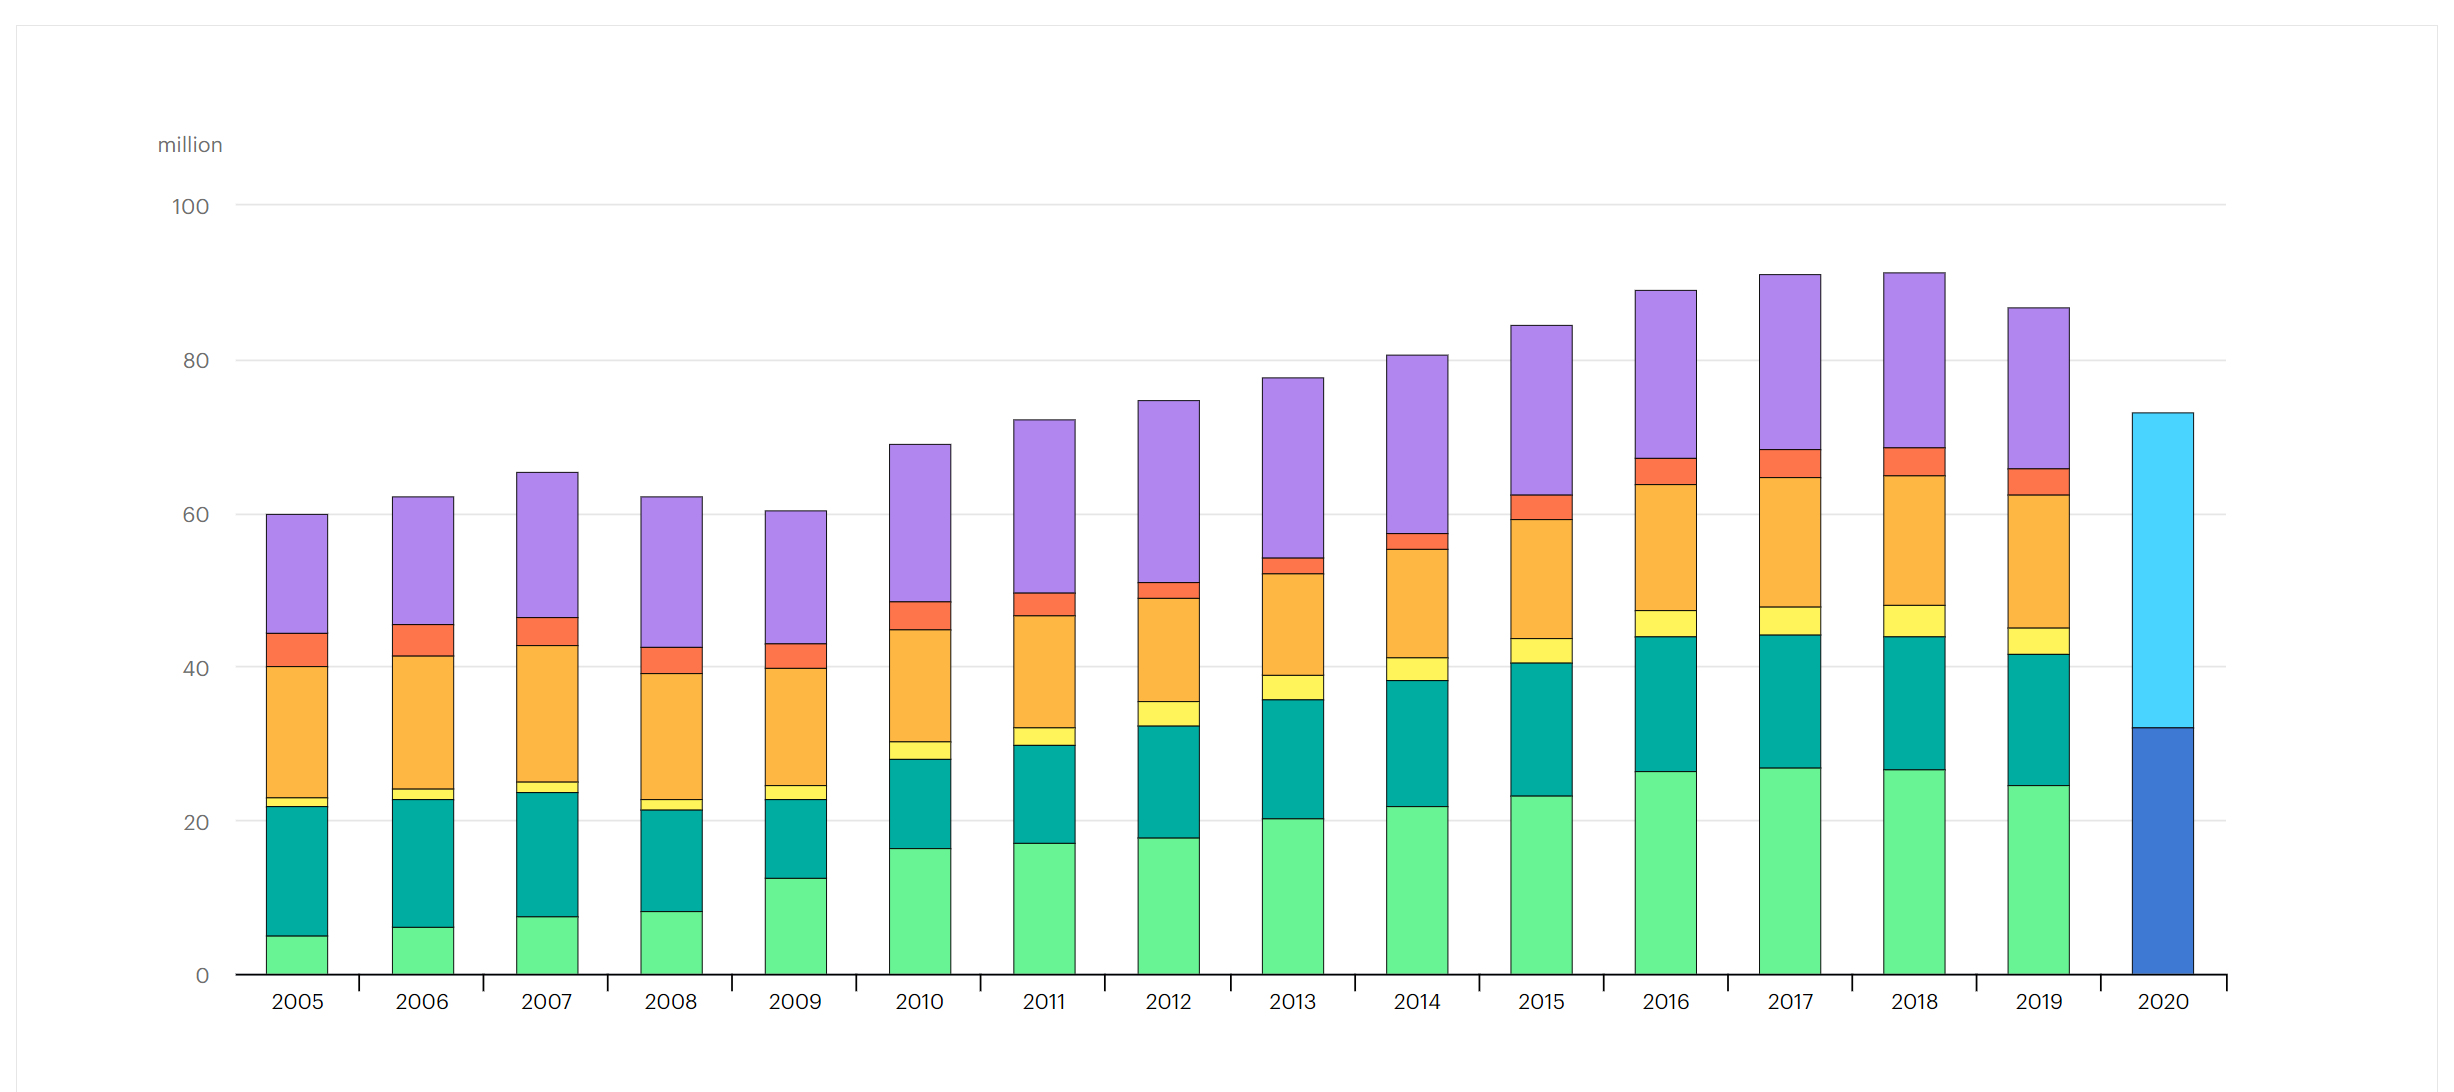The width and height of the screenshot is (2454, 1092).
Task: Click the light green segment of 2008 bar
Action: (671, 942)
